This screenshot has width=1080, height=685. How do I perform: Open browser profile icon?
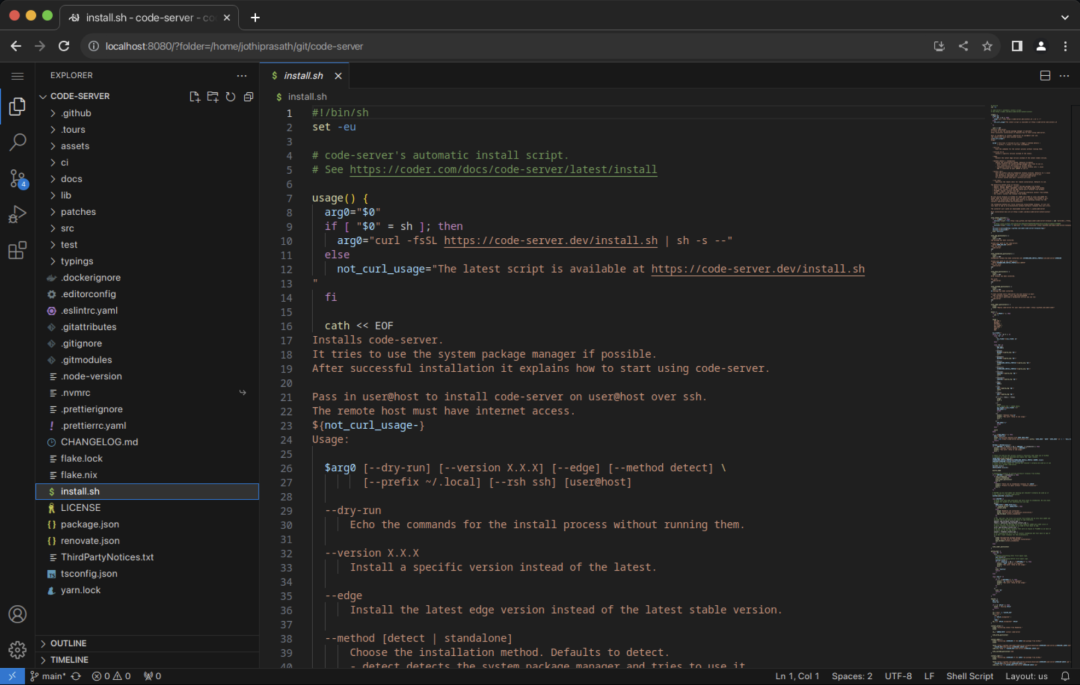tap(1041, 46)
